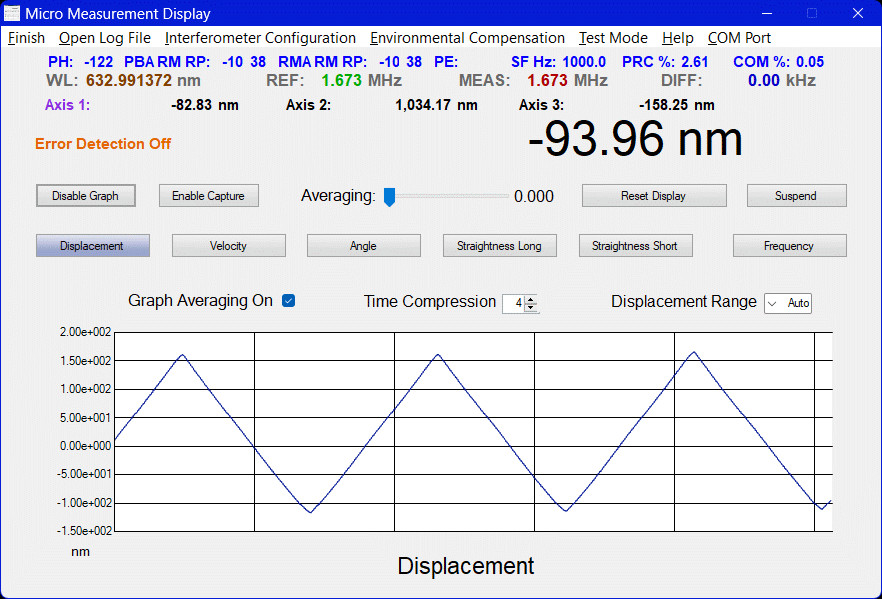Click the -1.50e+002 axis label

tap(84, 530)
